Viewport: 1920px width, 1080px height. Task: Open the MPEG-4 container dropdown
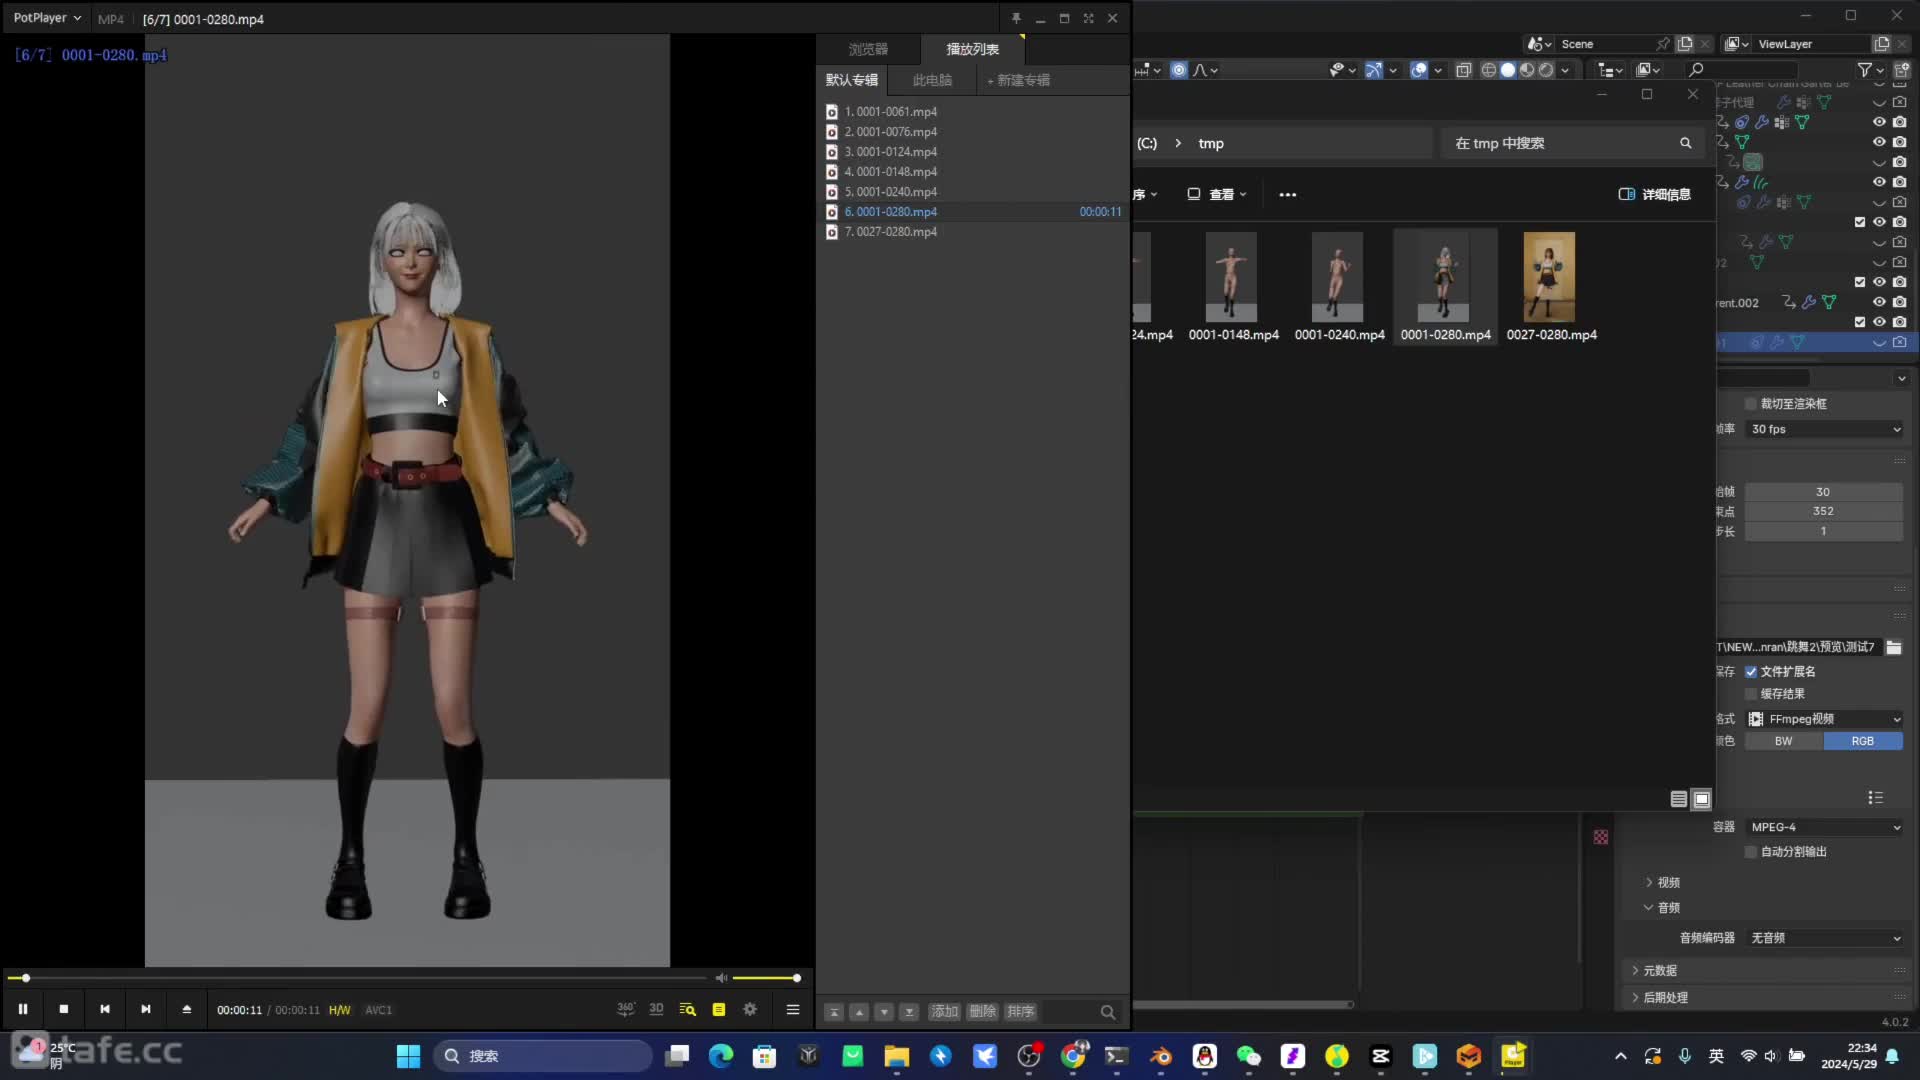point(1824,827)
